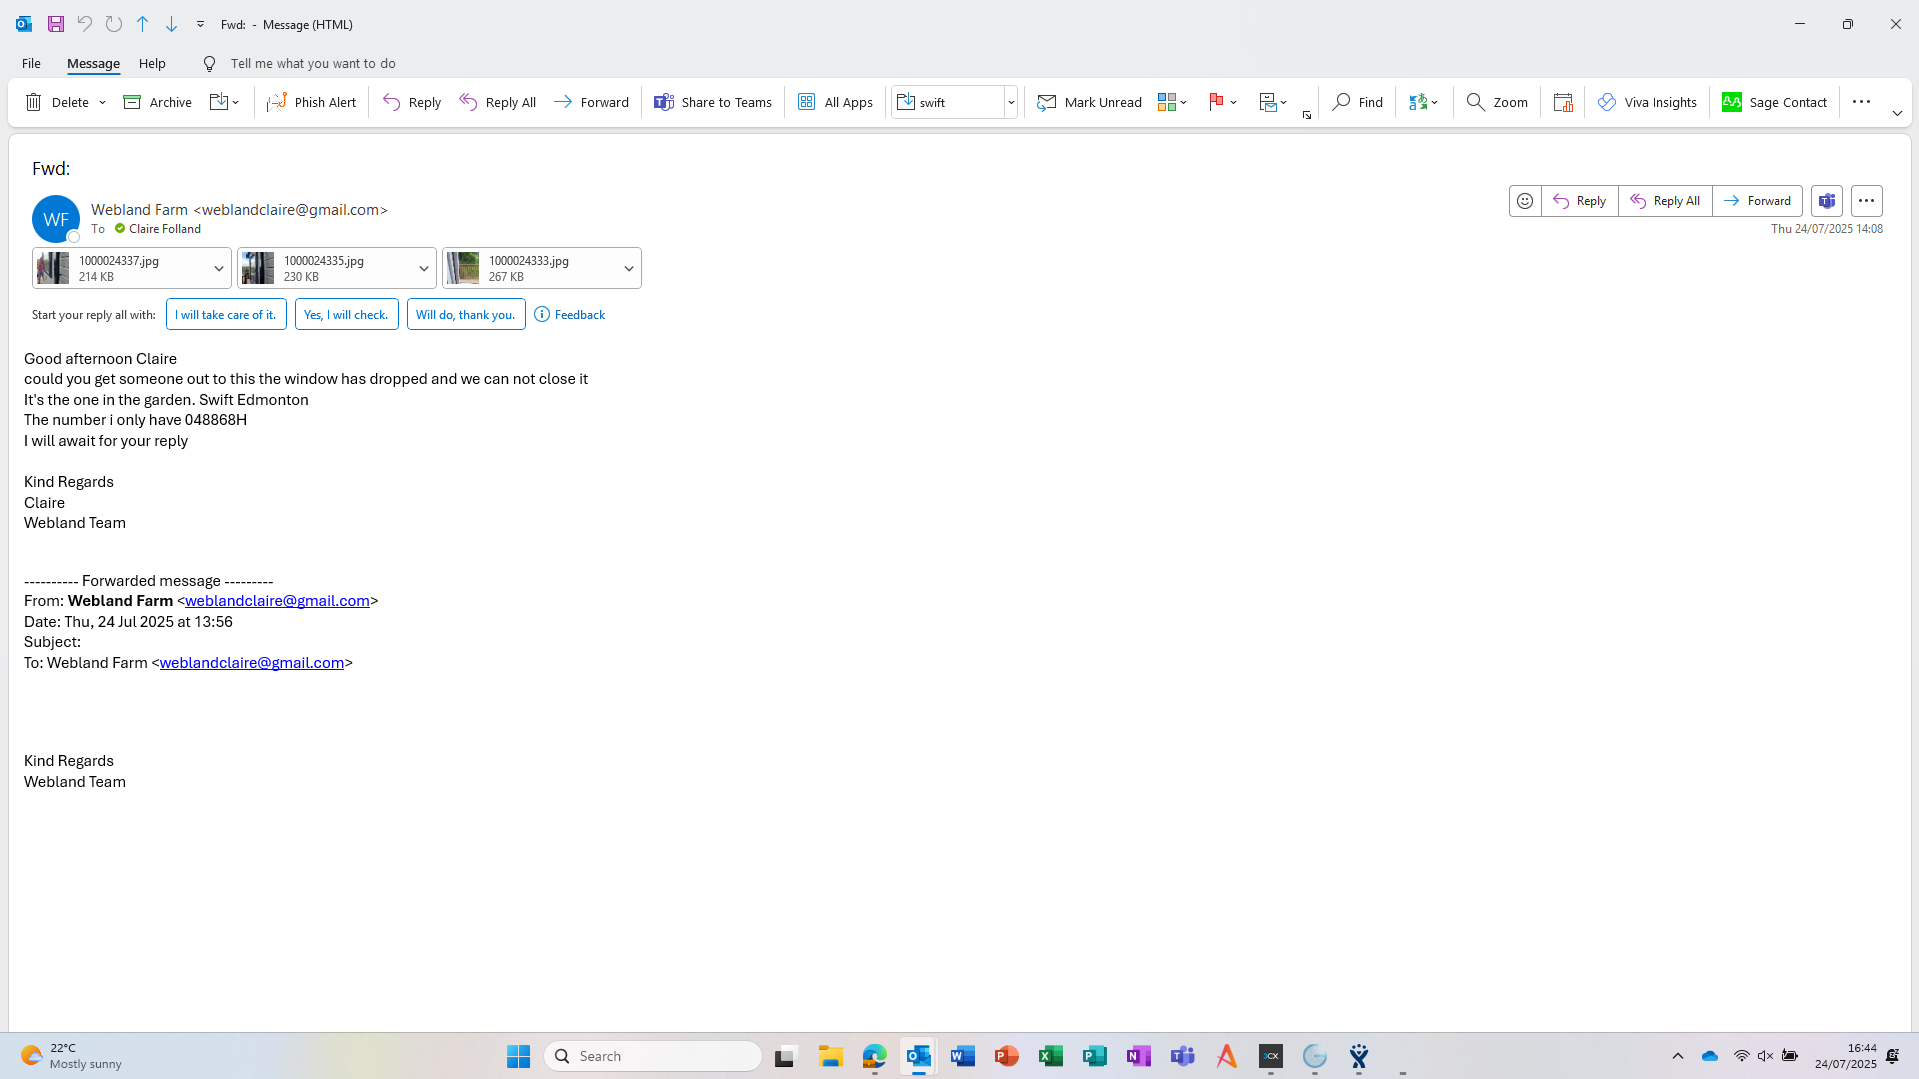1919x1079 pixels.
Task: Expand the Quick Steps gallery dropdown
Action: (x=1011, y=102)
